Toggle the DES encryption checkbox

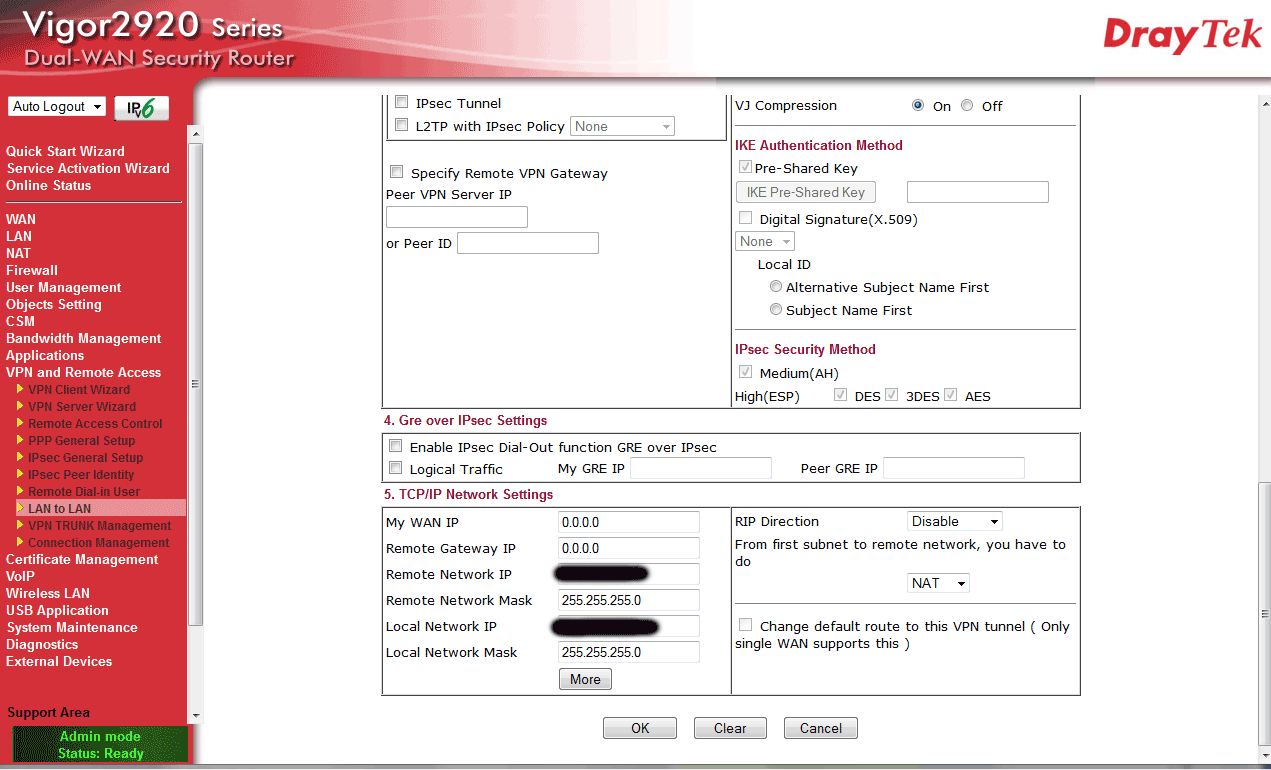point(841,395)
